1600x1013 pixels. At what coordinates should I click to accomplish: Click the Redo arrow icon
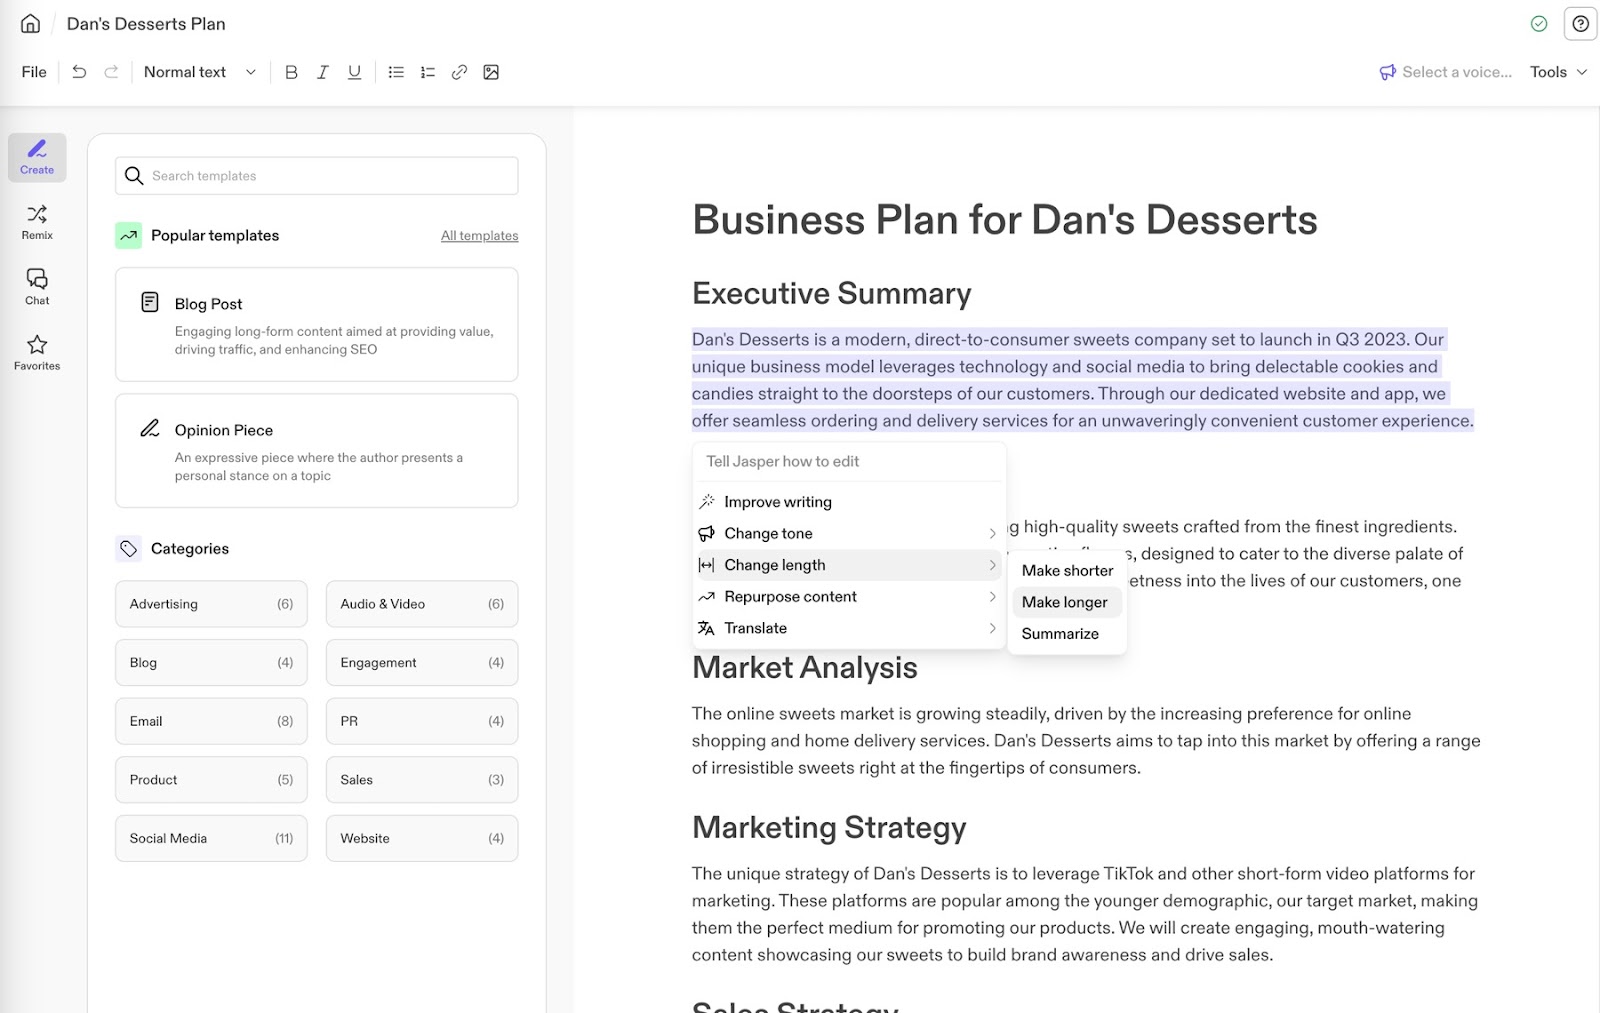pyautogui.click(x=111, y=72)
